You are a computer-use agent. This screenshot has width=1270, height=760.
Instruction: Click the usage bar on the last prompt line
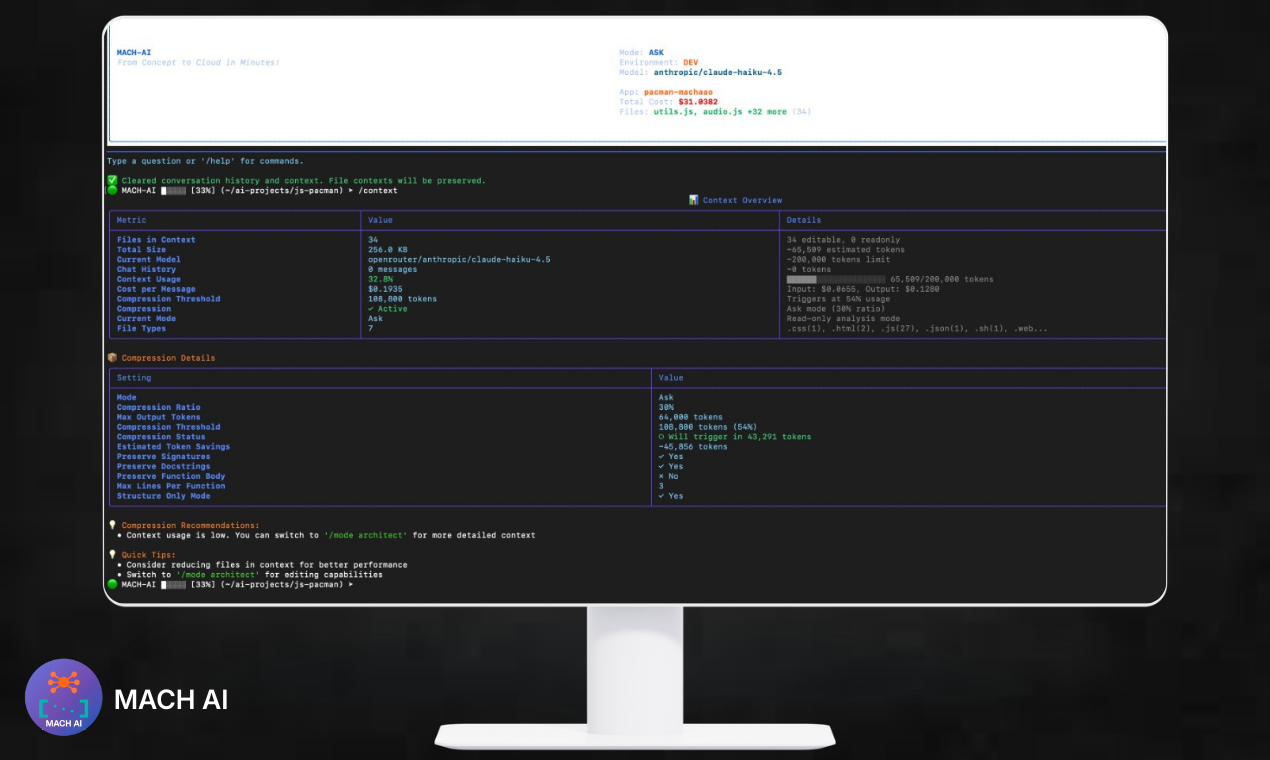coord(174,584)
